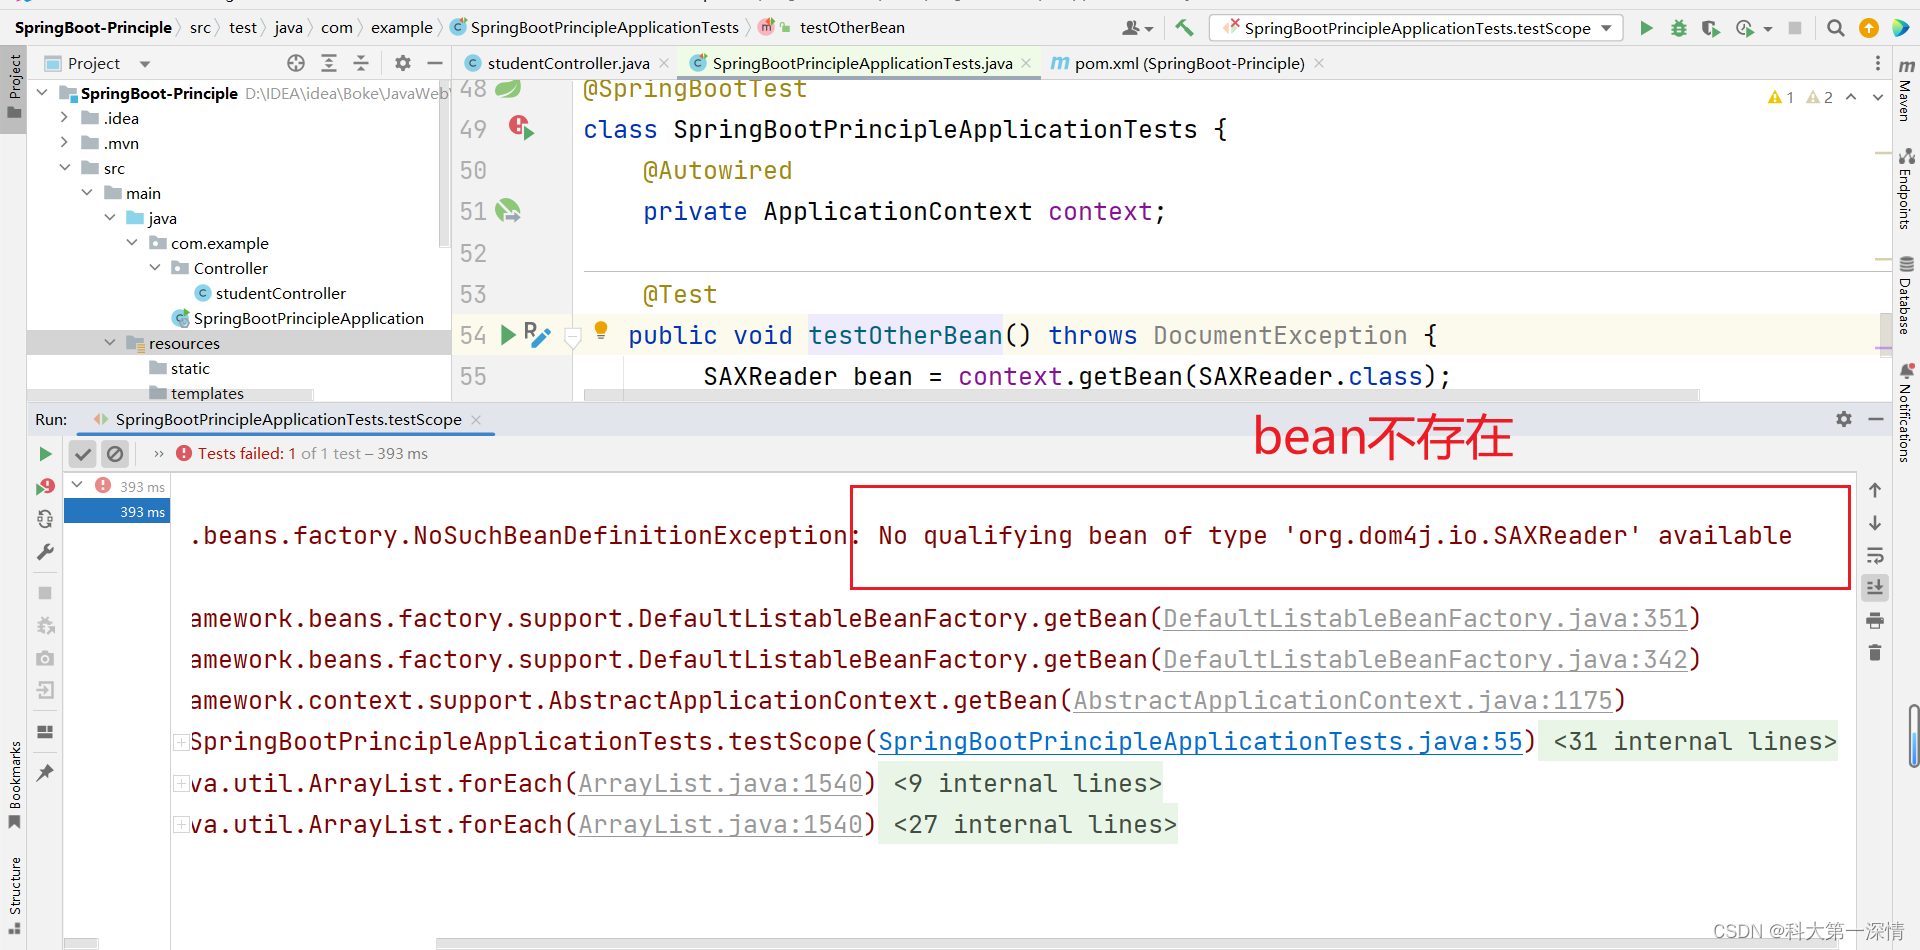Screen dimensions: 1920x950
Task: Select the 393 ms failed test row
Action: click(116, 511)
